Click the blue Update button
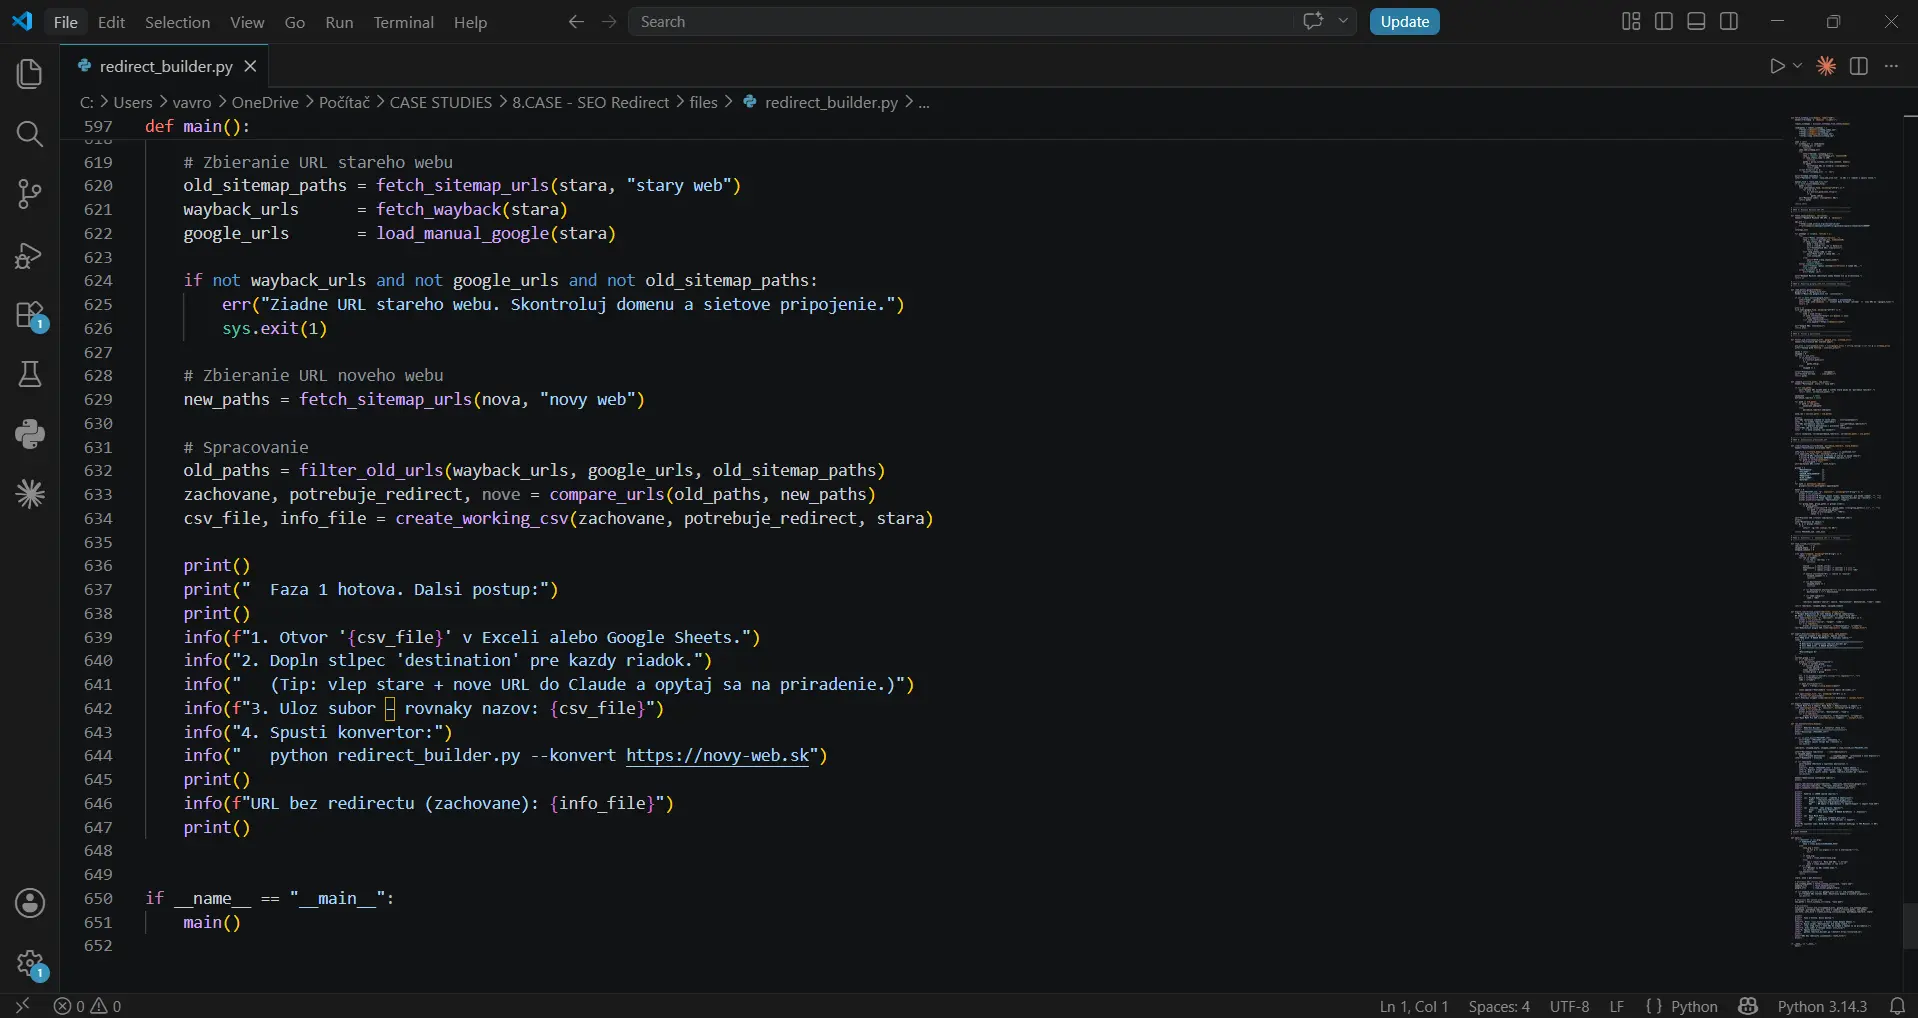Viewport: 1918px width, 1018px height. click(x=1404, y=22)
